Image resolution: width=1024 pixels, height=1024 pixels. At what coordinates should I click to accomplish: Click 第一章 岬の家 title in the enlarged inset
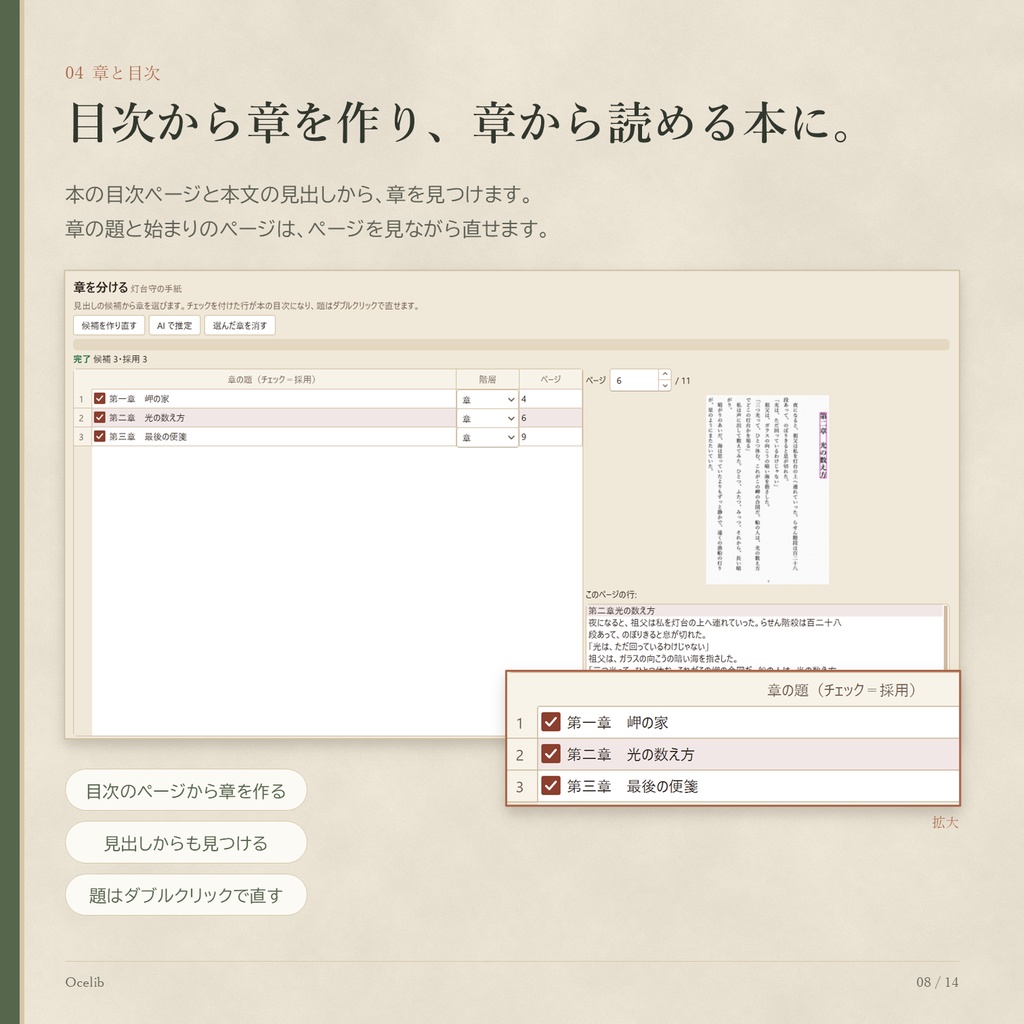617,722
